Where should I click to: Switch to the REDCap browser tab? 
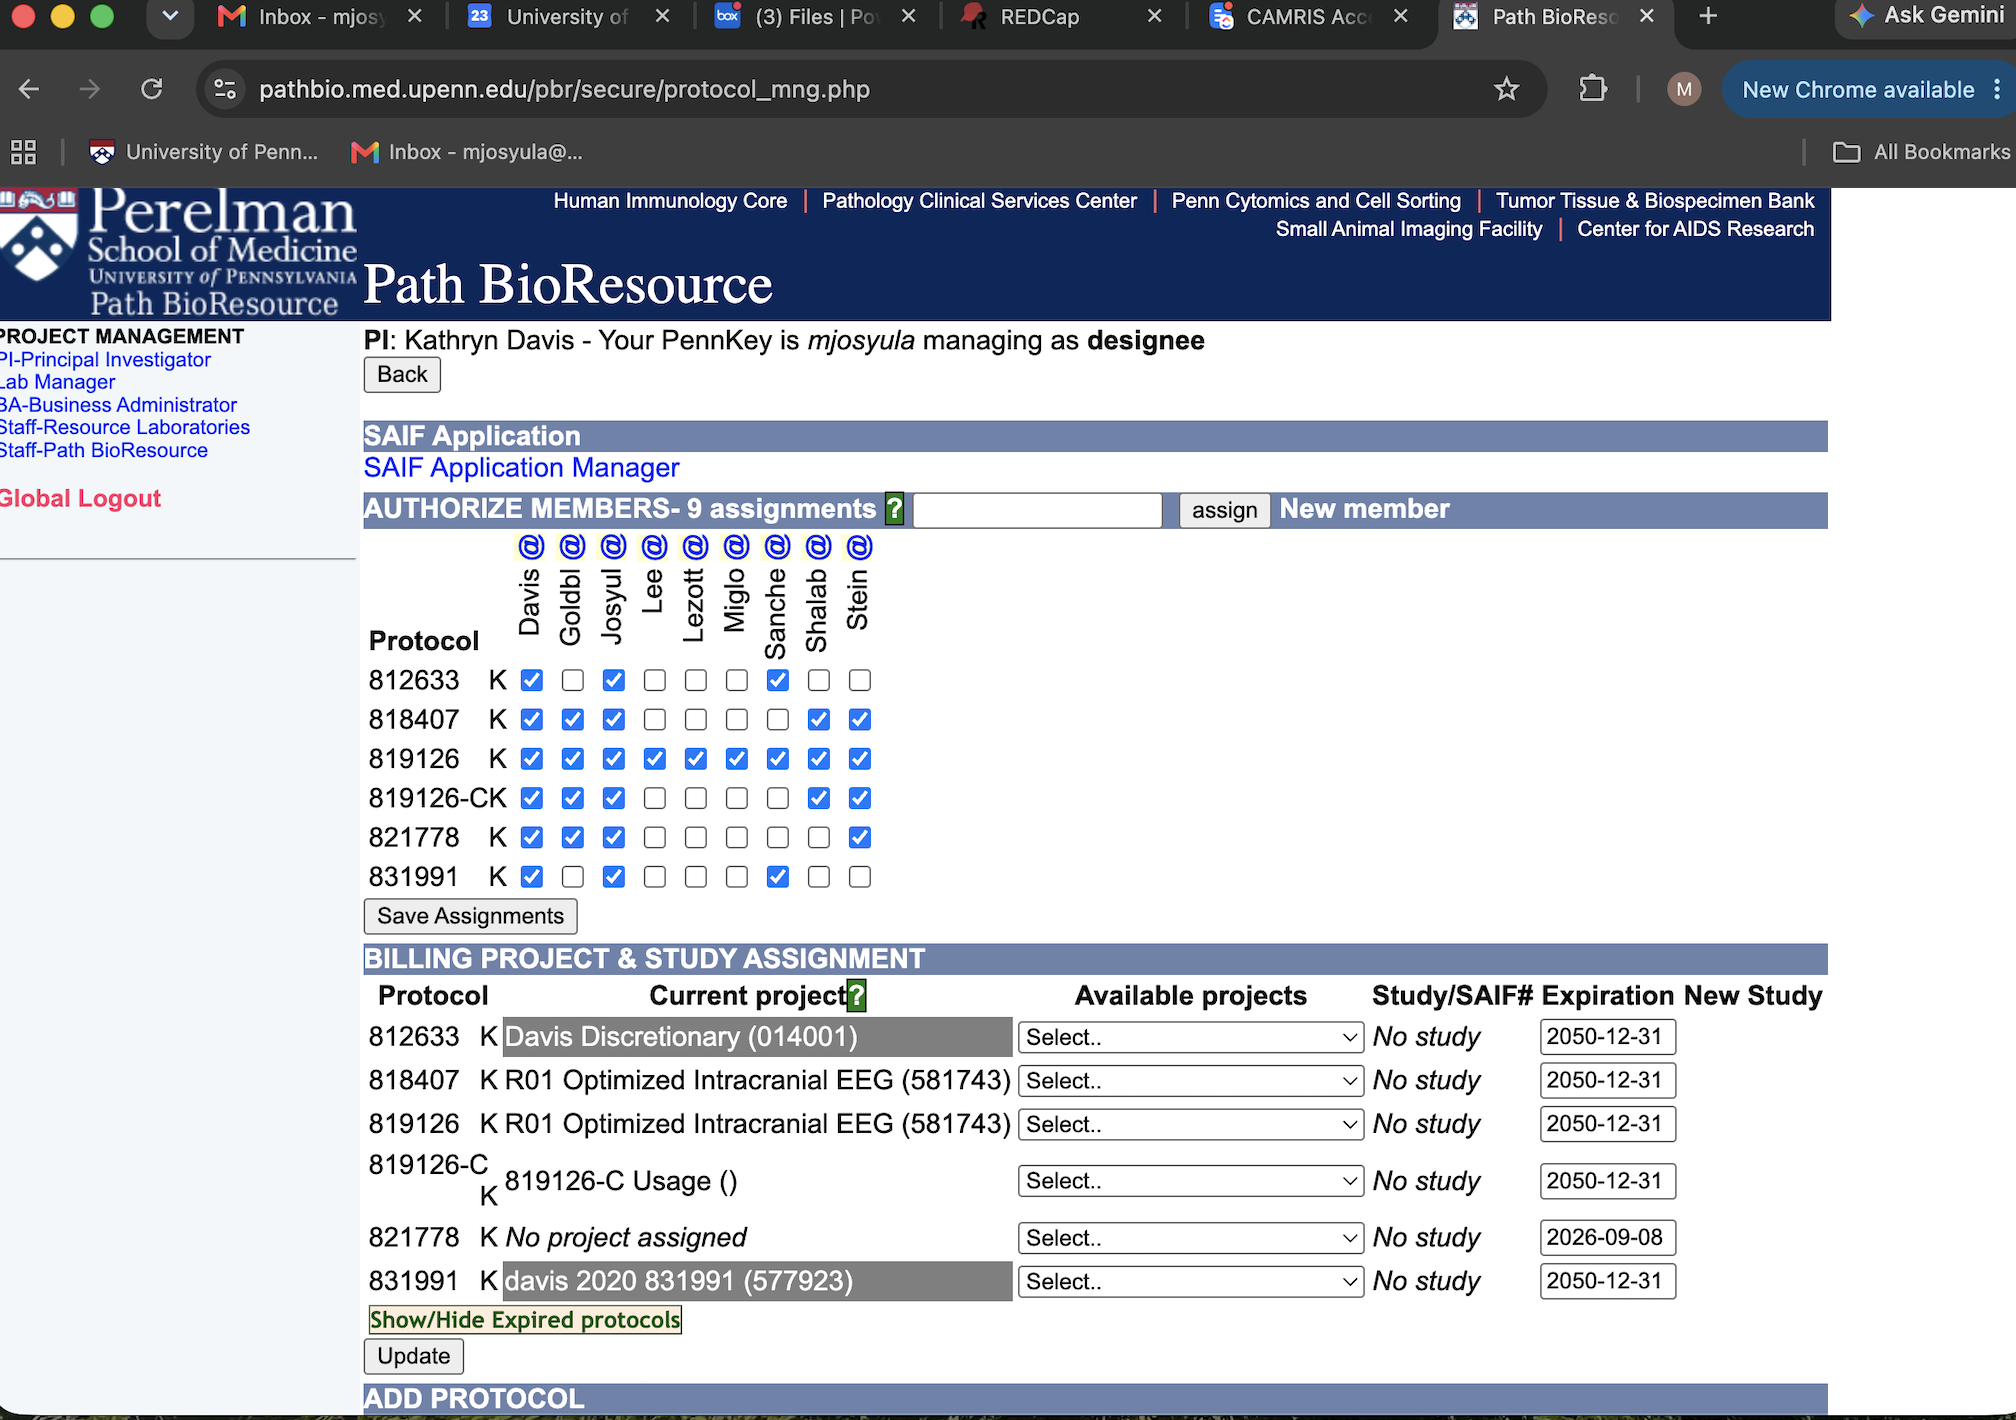(1060, 17)
